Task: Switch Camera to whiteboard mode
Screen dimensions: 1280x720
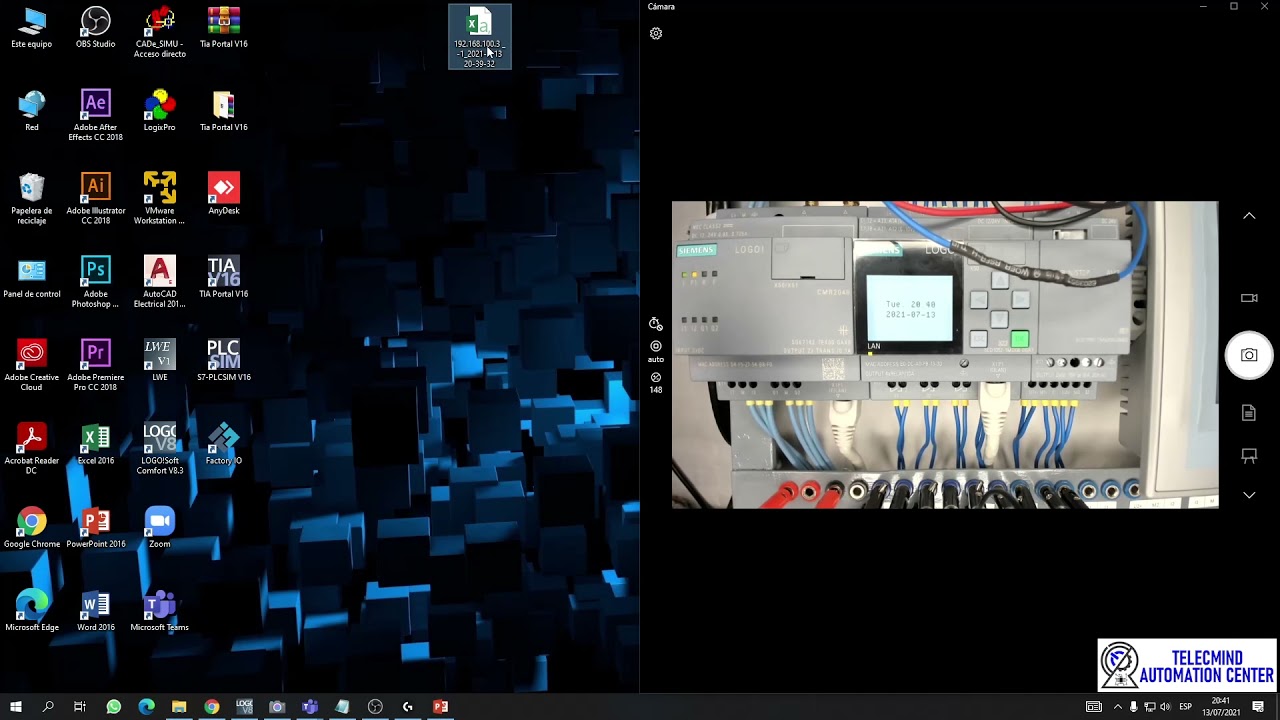Action: click(1249, 456)
